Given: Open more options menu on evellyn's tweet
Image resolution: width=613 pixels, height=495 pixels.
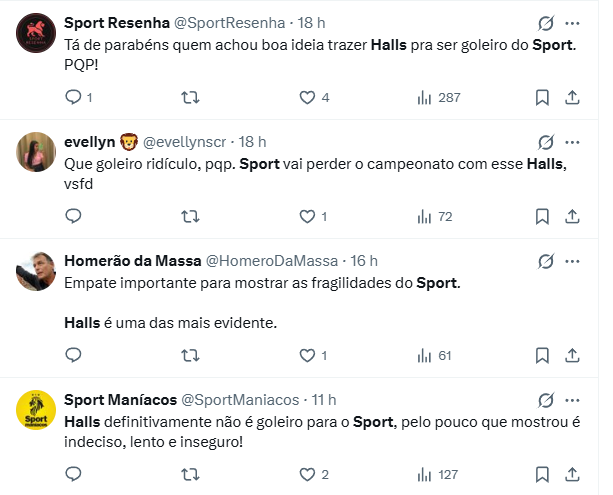Looking at the screenshot, I should point(572,142).
